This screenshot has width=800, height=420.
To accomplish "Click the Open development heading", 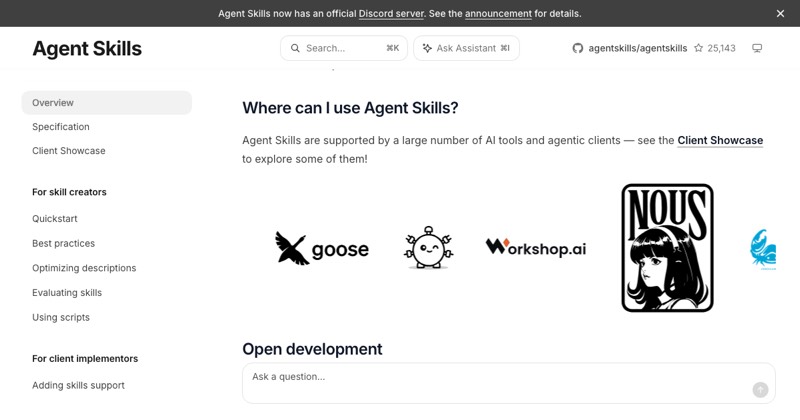I will pos(312,349).
